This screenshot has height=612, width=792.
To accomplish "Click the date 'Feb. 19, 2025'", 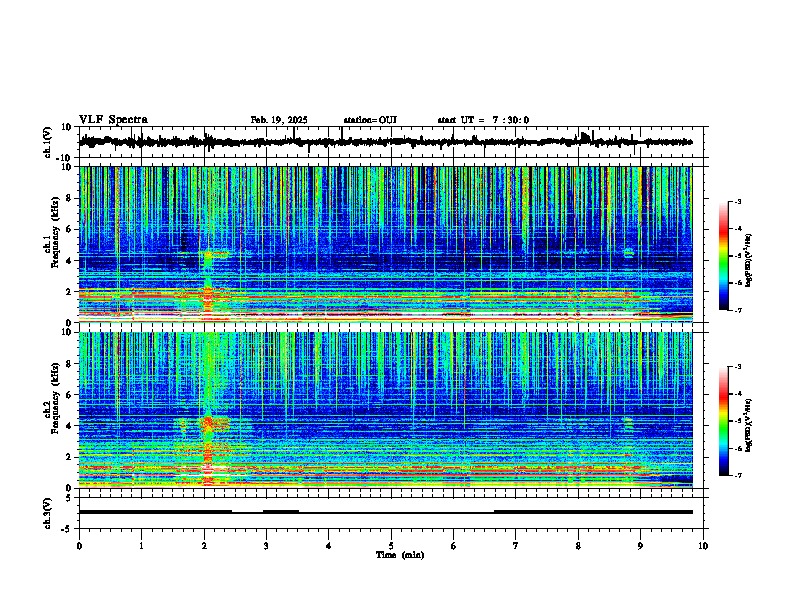I will [279, 120].
